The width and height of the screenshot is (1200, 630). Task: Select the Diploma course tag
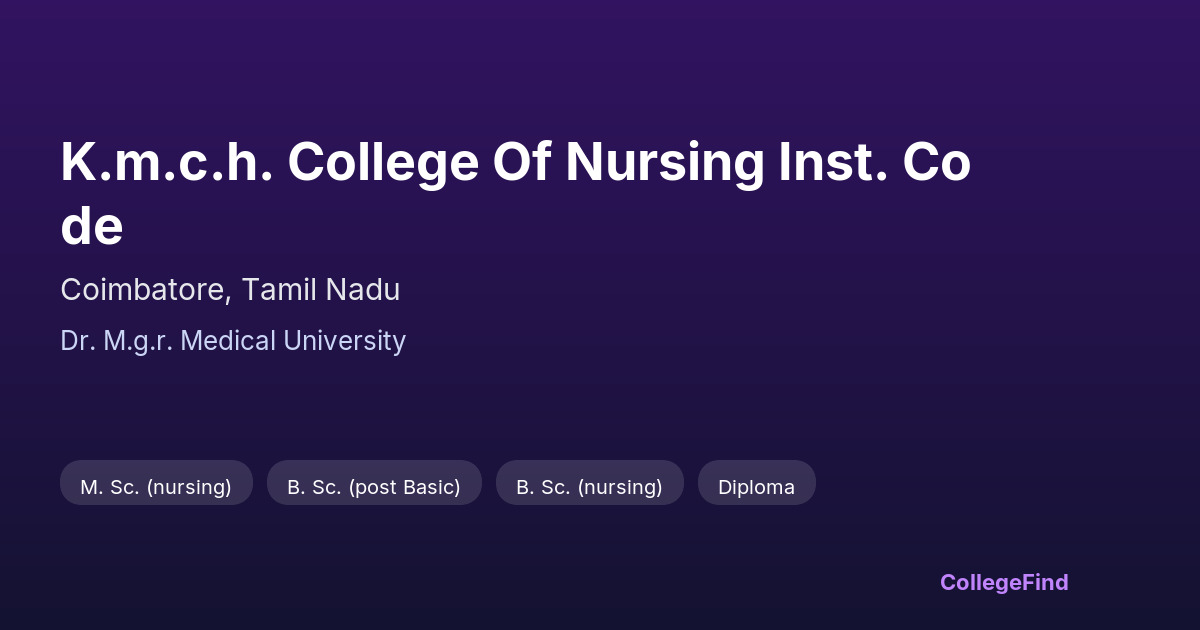(x=756, y=483)
